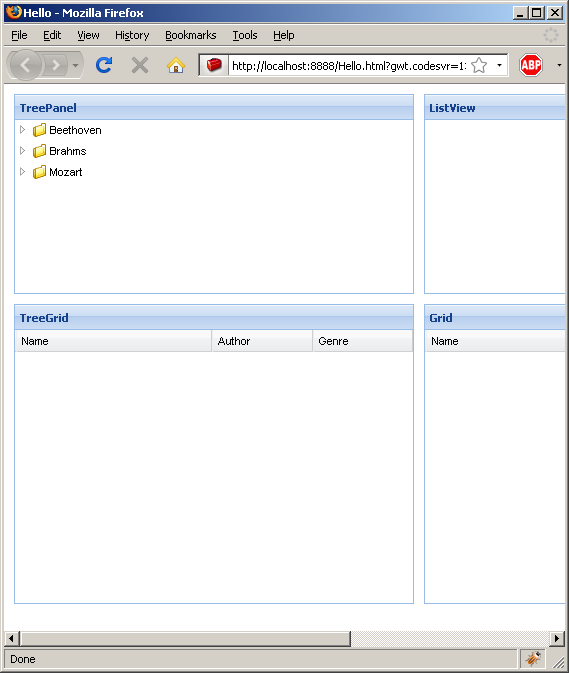569x673 pixels.
Task: Click the Firebug bug icon in status bar
Action: (x=533, y=659)
